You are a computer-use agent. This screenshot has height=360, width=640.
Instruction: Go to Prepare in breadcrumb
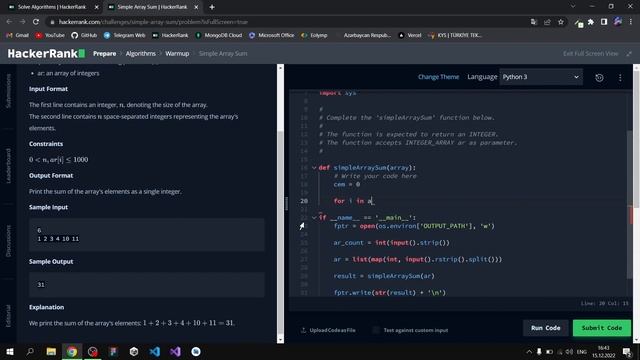coord(104,53)
